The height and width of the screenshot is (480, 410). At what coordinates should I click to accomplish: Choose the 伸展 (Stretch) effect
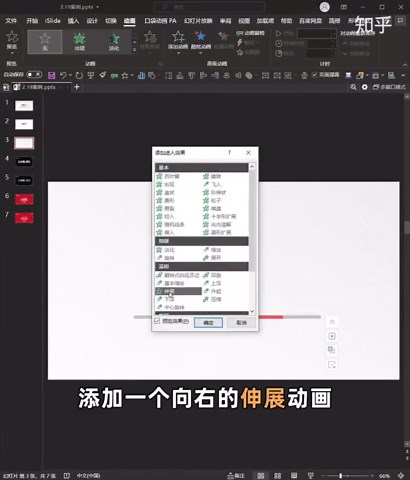178,291
